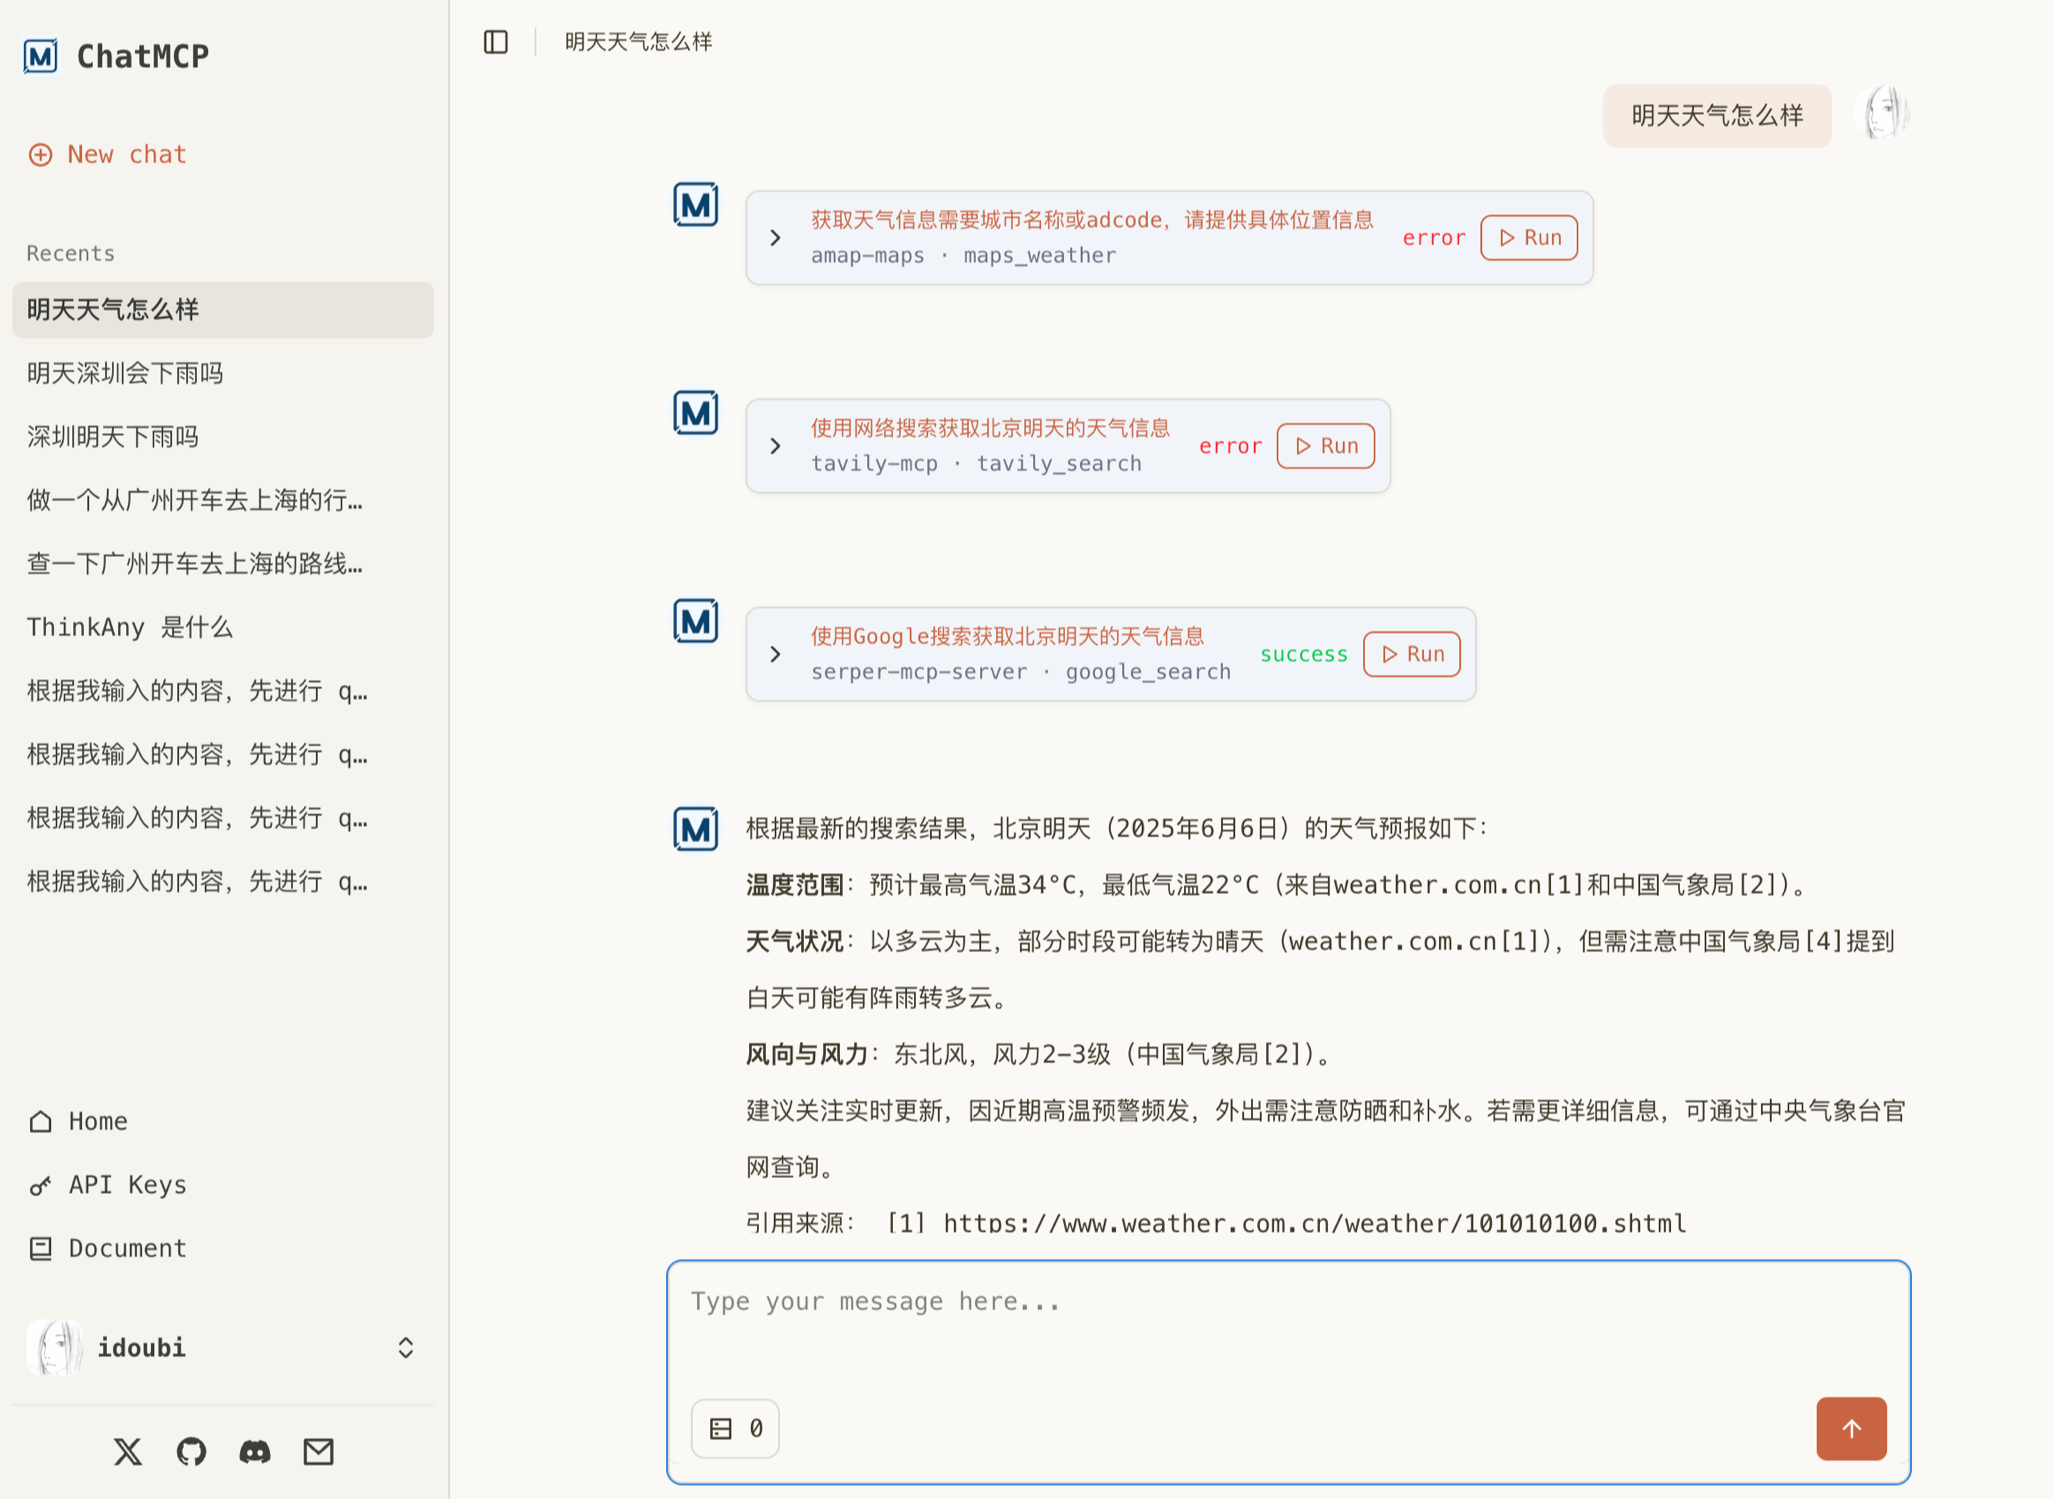Open recent chat 深圳明天下雨吗
The width and height of the screenshot is (2054, 1499).
[x=223, y=437]
